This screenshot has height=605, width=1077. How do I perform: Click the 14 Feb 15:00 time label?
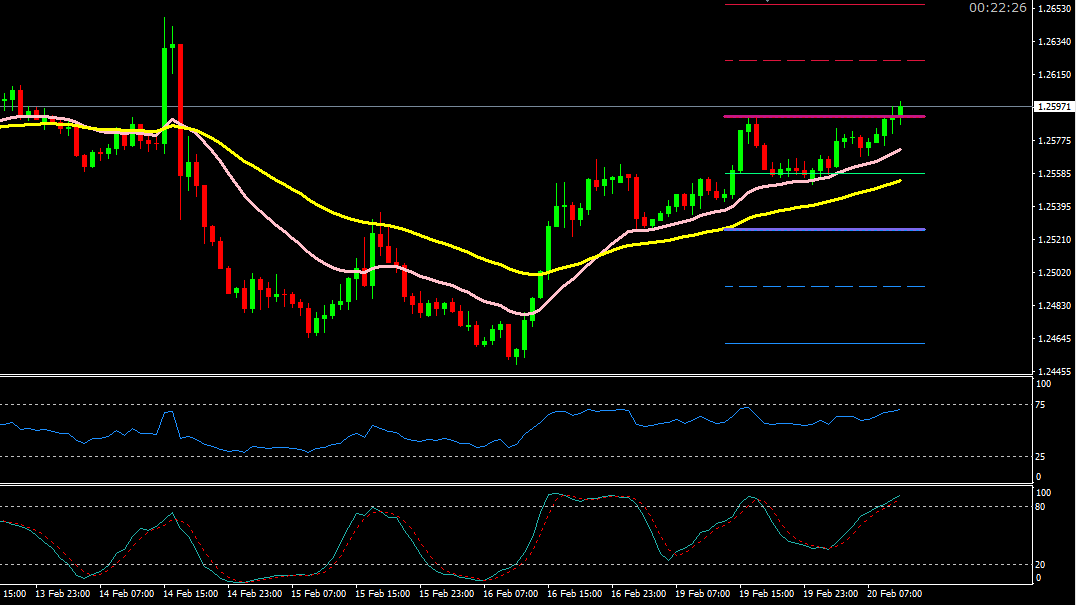[190, 593]
